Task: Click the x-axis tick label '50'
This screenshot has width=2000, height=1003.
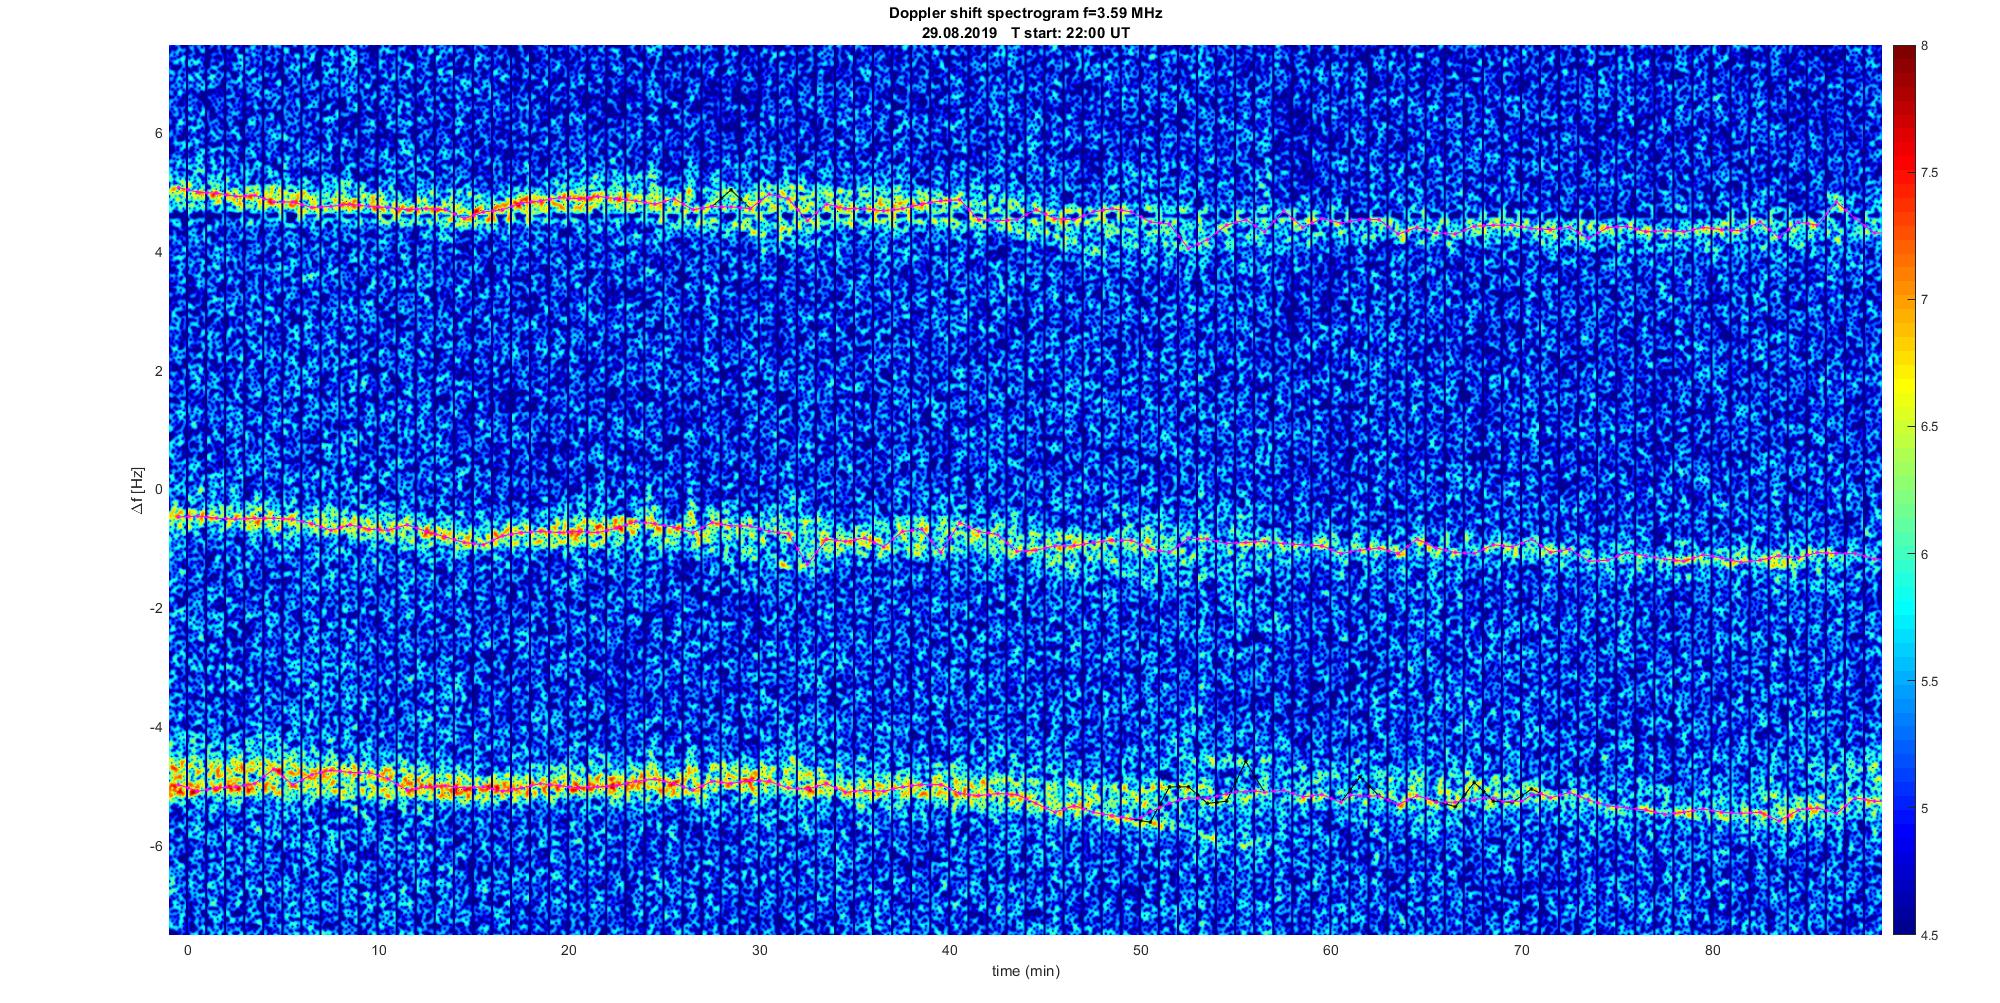Action: click(x=1140, y=950)
